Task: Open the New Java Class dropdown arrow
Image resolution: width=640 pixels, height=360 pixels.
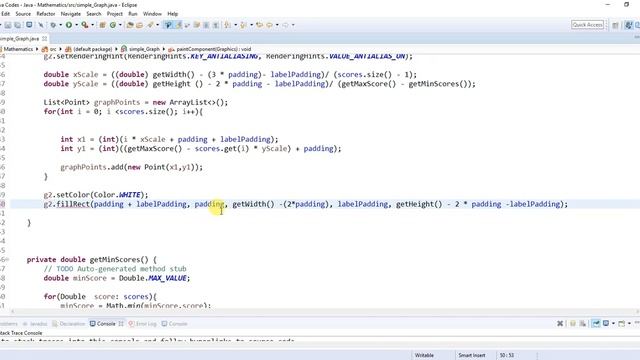Action: pyautogui.click(x=120, y=25)
